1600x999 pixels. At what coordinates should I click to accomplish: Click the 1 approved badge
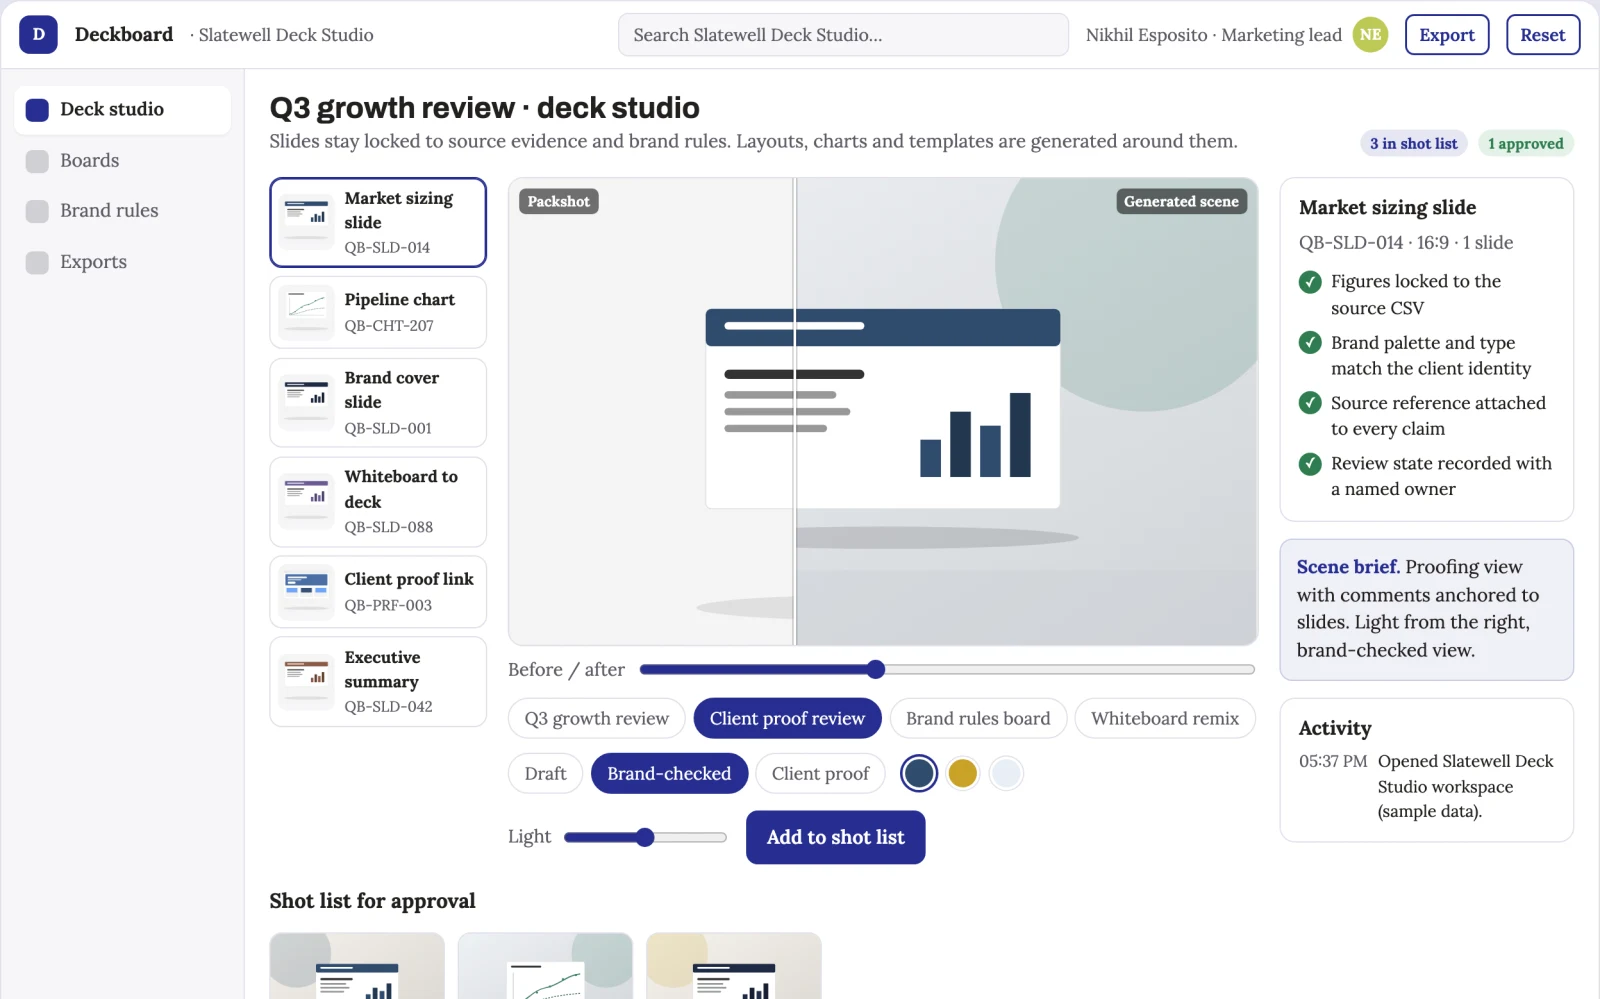click(1525, 143)
